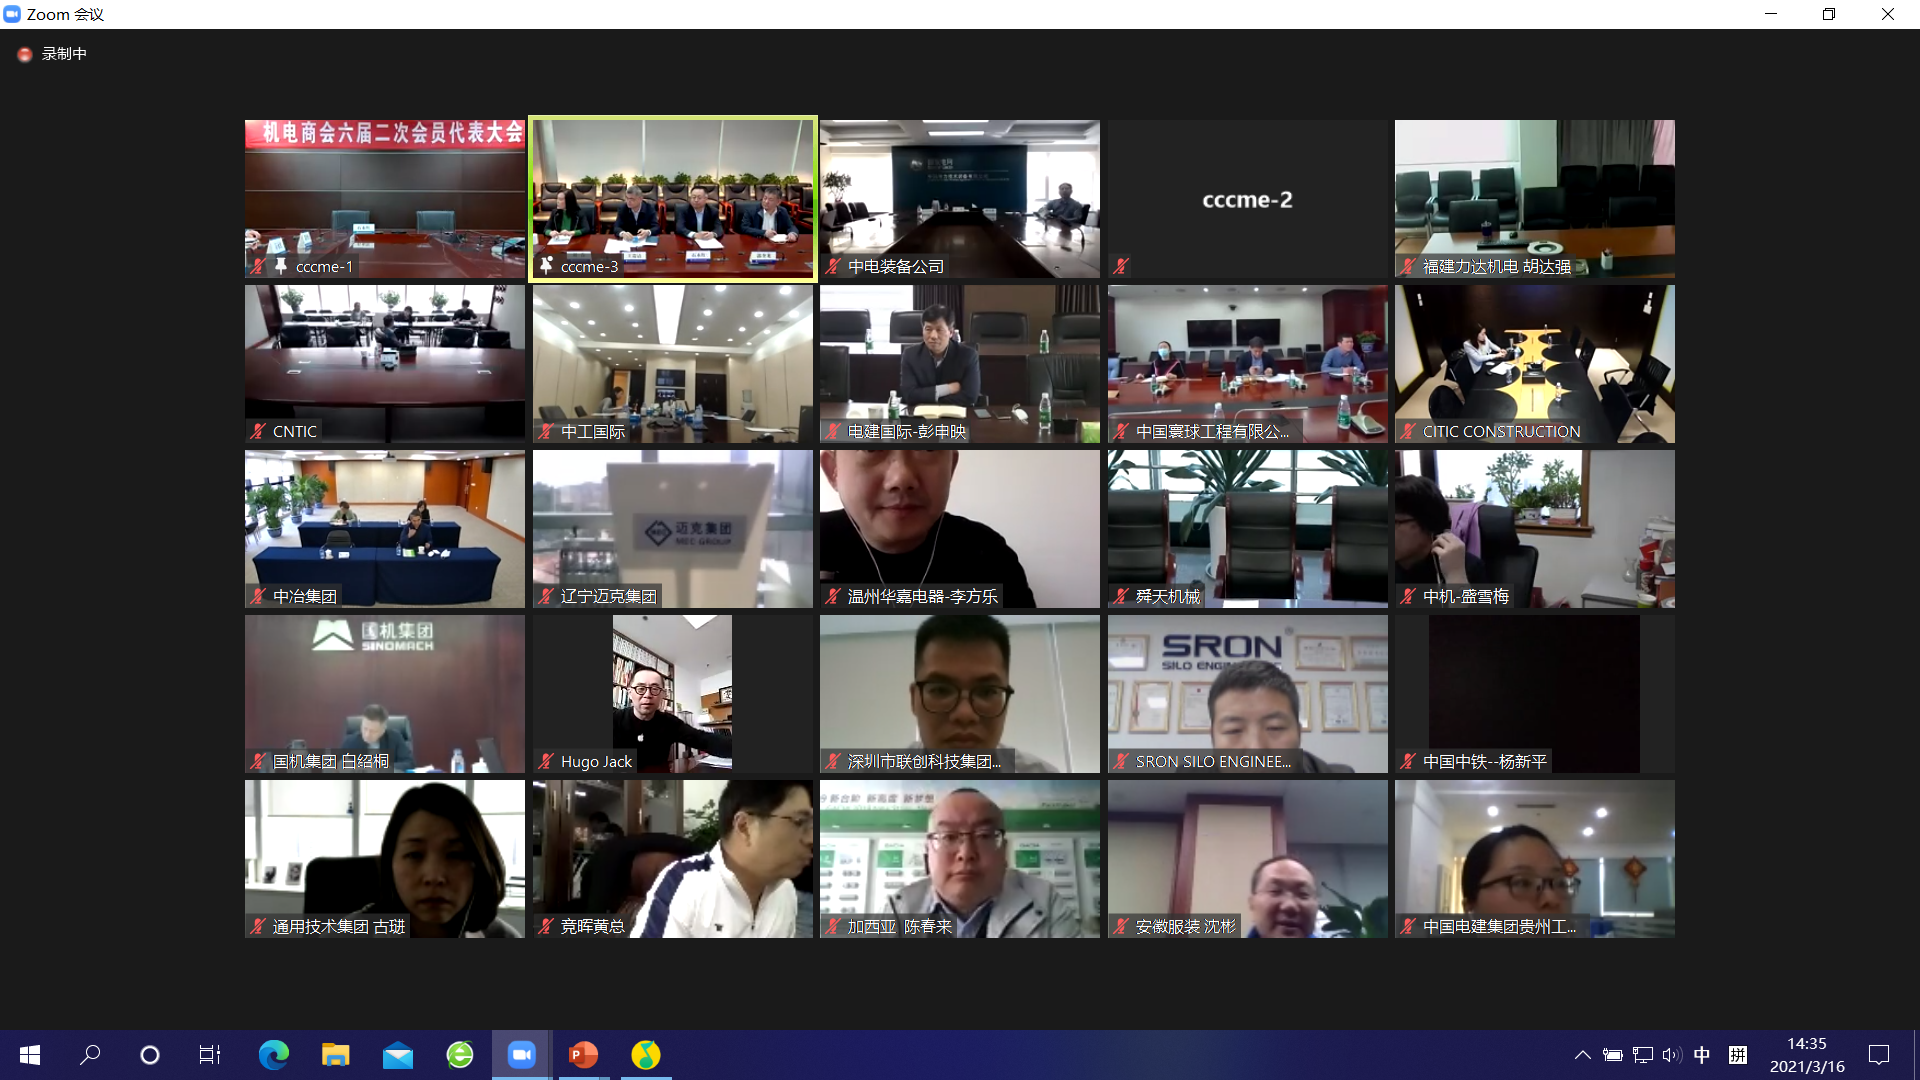This screenshot has width=1920, height=1080.
Task: Click the 中冶集团 video tile
Action: coord(385,529)
